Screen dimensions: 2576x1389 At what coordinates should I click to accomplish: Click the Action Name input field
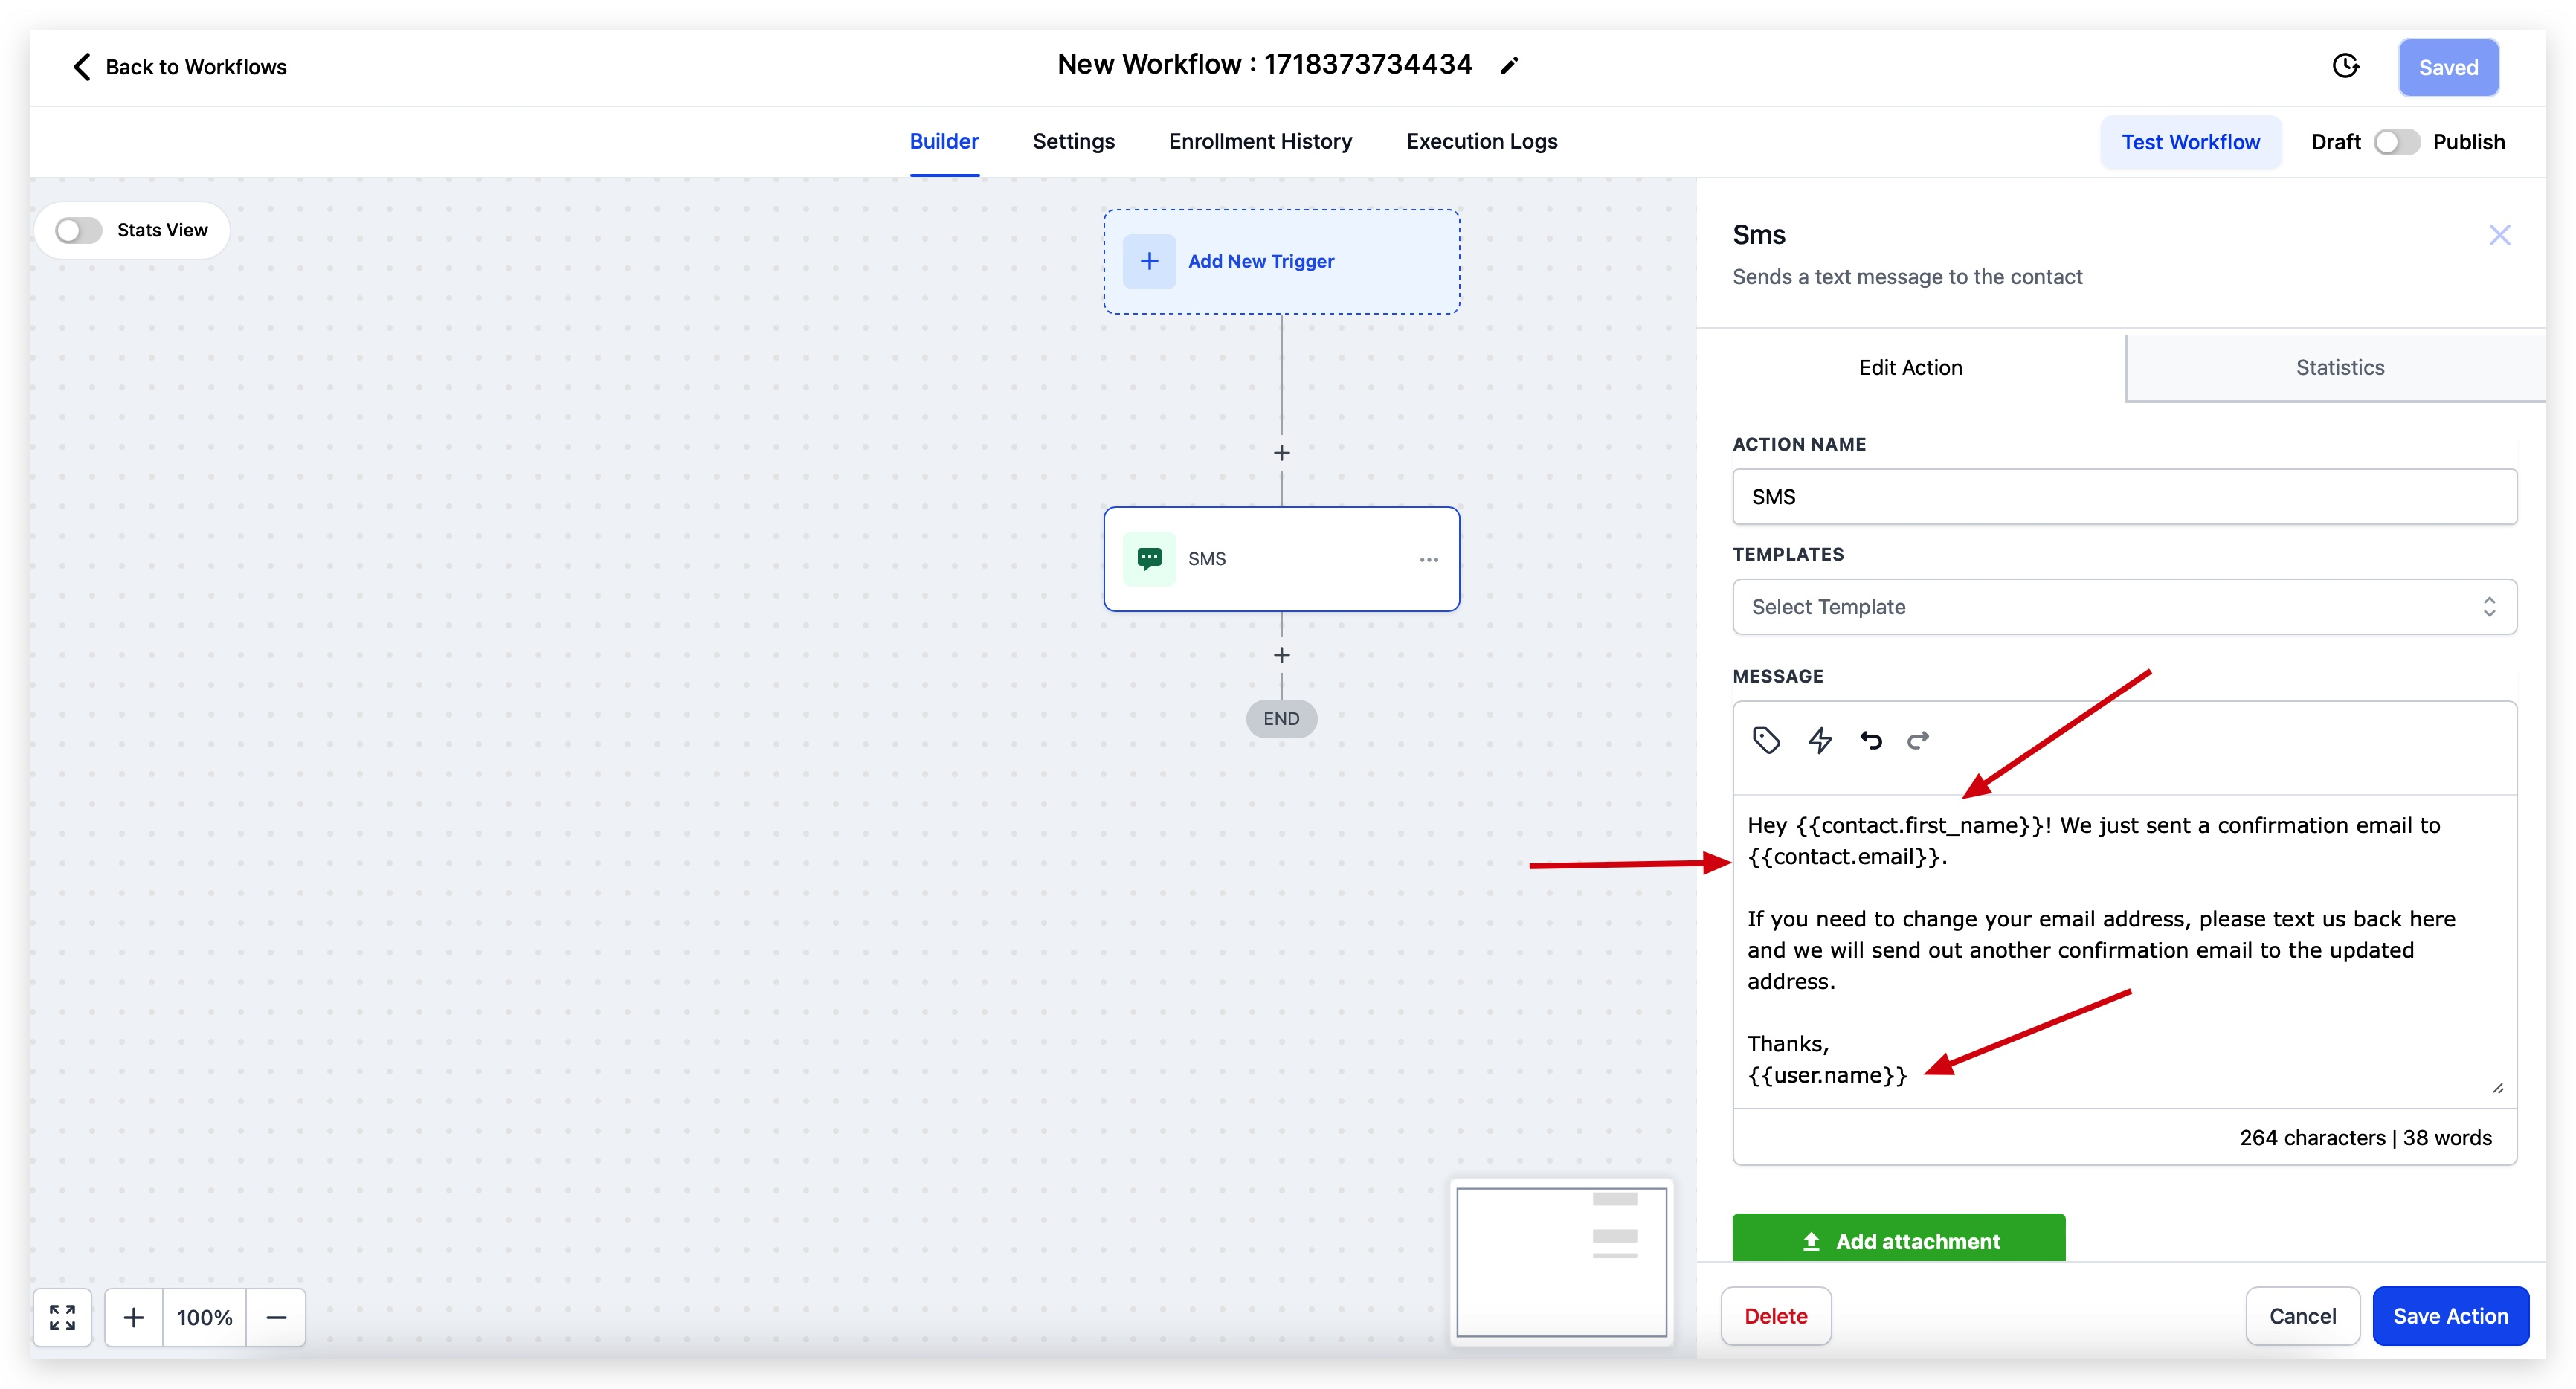[2124, 497]
